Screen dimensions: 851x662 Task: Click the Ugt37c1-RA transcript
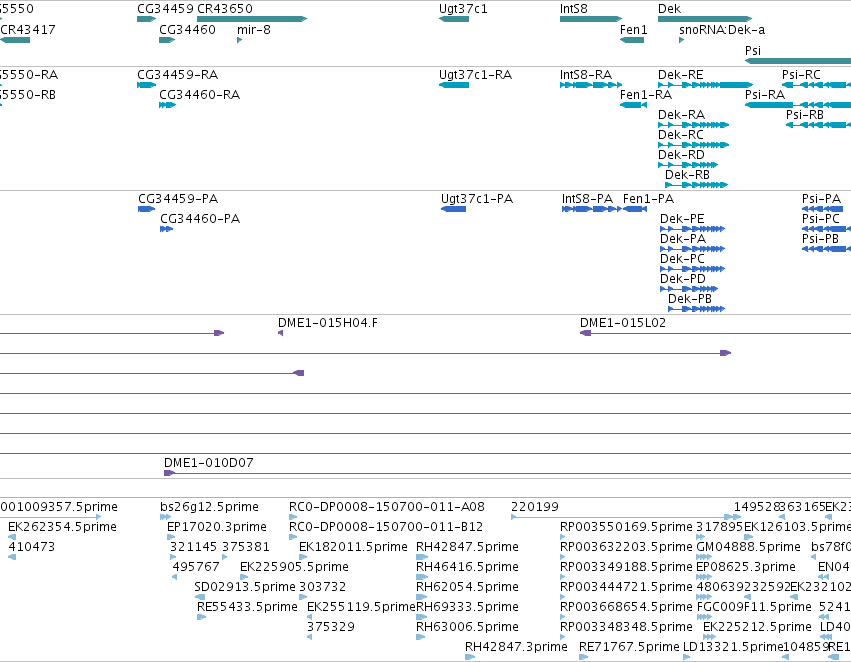pyautogui.click(x=454, y=85)
